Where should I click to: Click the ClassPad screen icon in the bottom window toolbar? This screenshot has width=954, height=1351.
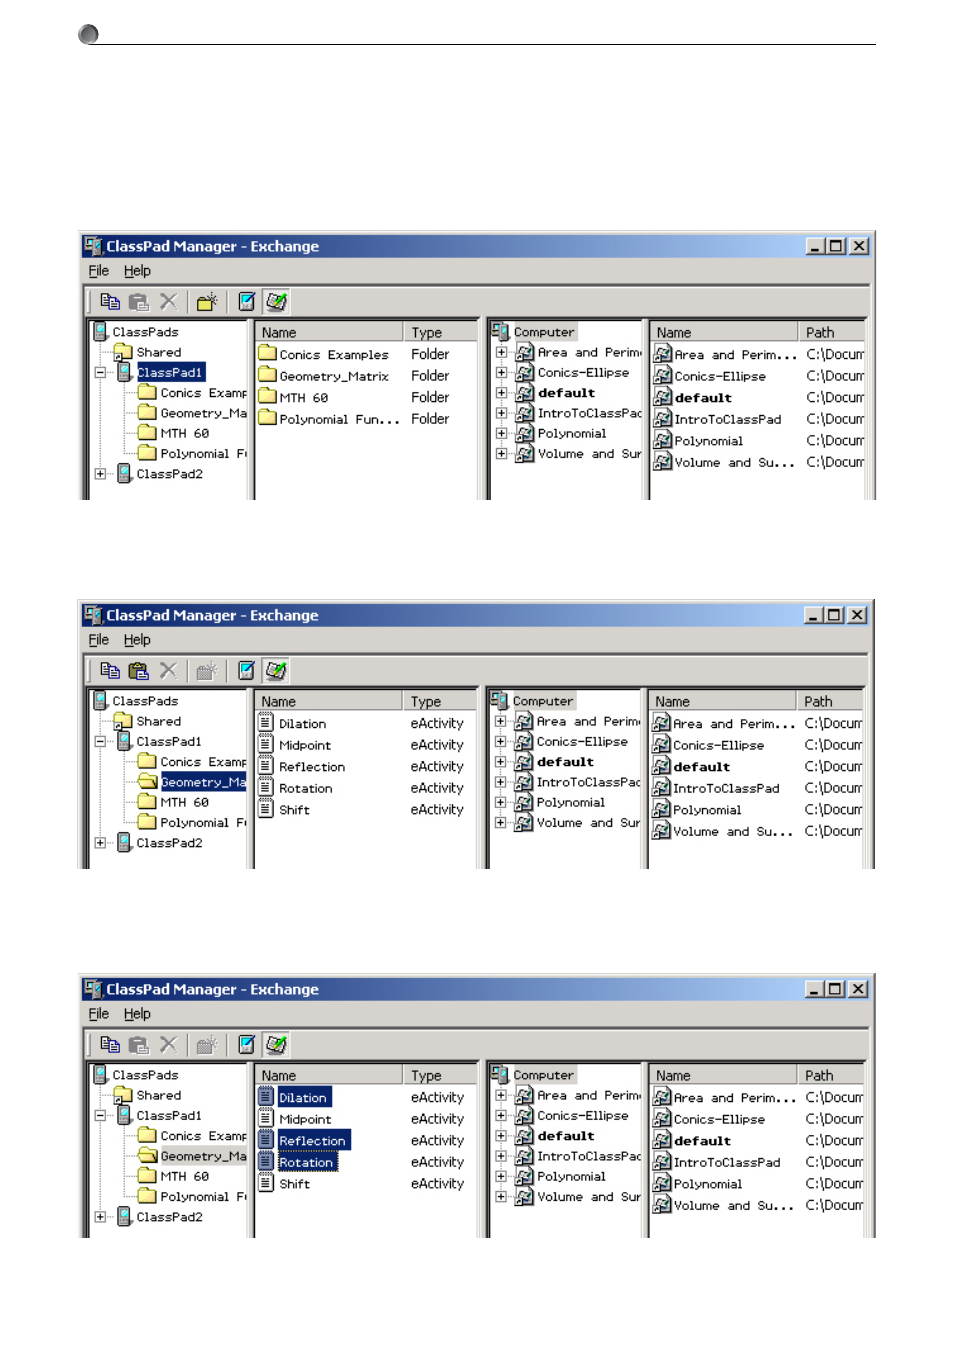(246, 1044)
